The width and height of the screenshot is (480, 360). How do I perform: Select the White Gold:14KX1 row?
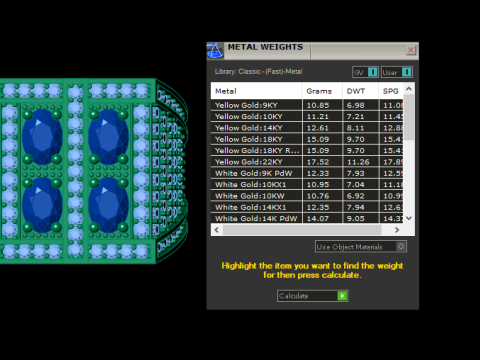coord(307,207)
